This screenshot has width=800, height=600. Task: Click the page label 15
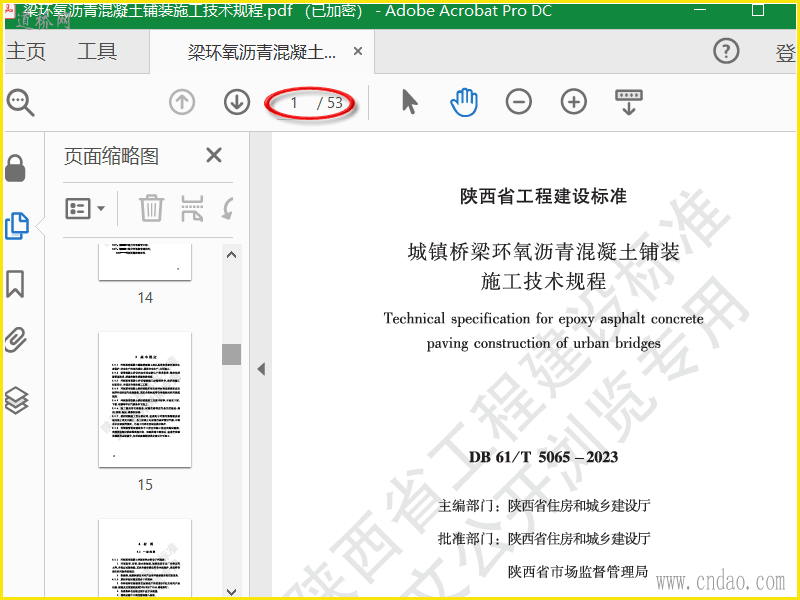click(x=145, y=484)
